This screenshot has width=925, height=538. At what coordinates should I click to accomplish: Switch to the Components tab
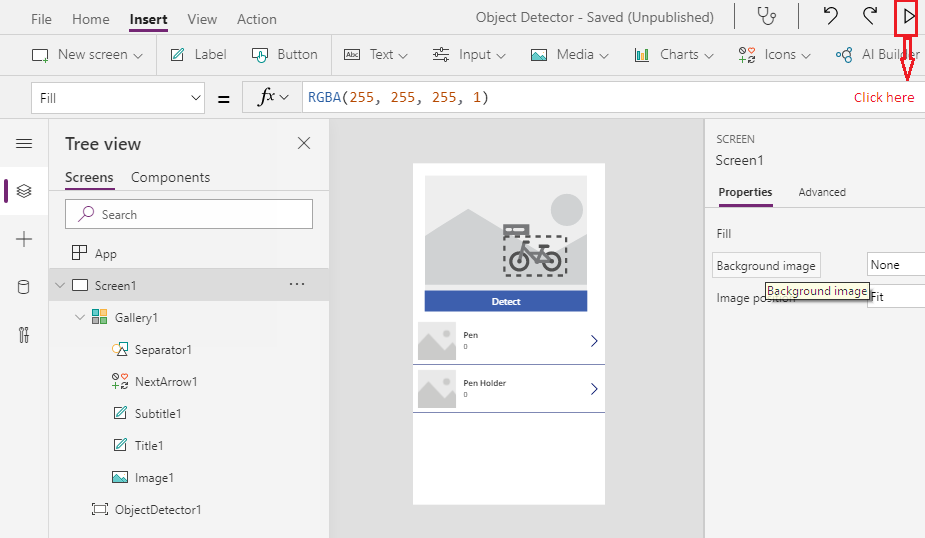[x=170, y=178]
